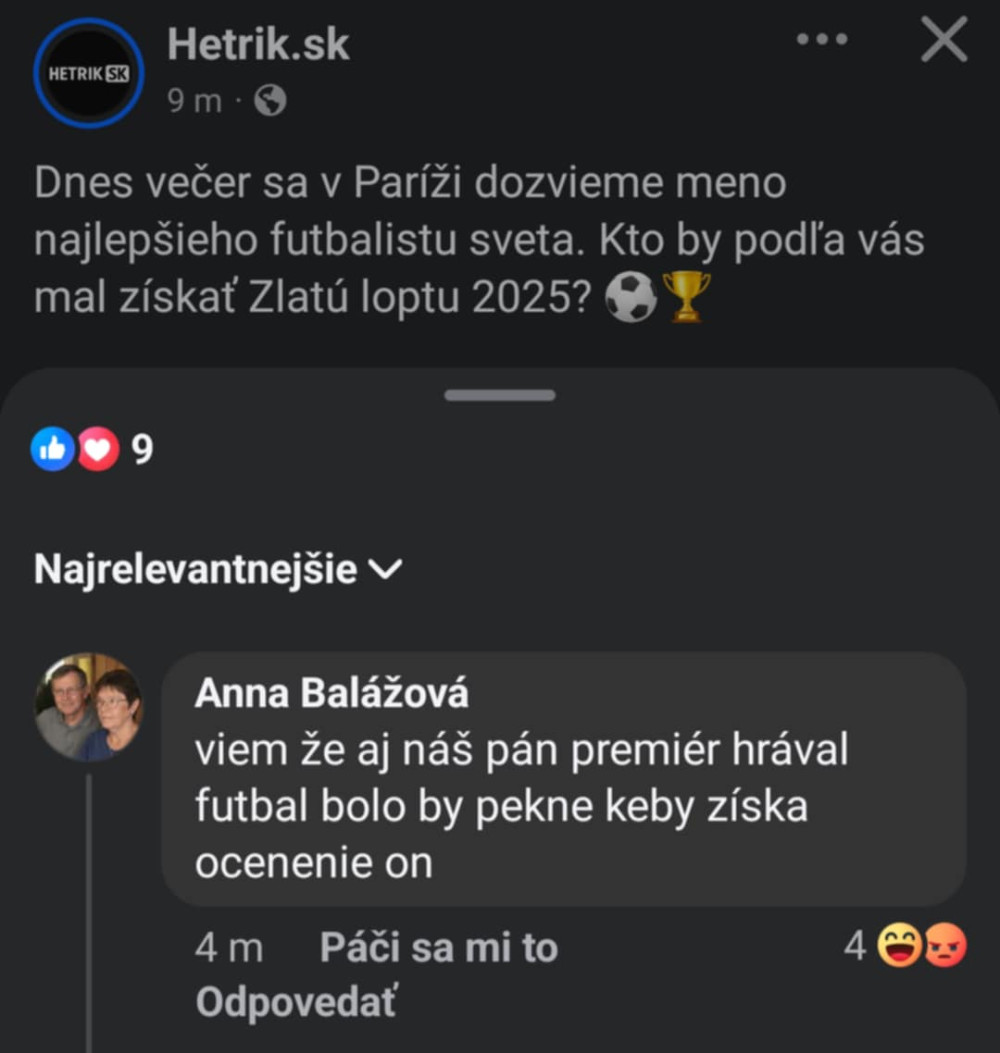This screenshot has height=1053, width=1000.
Task: Expand the Najrelevantnejšie sorting dropdown
Action: point(195,569)
